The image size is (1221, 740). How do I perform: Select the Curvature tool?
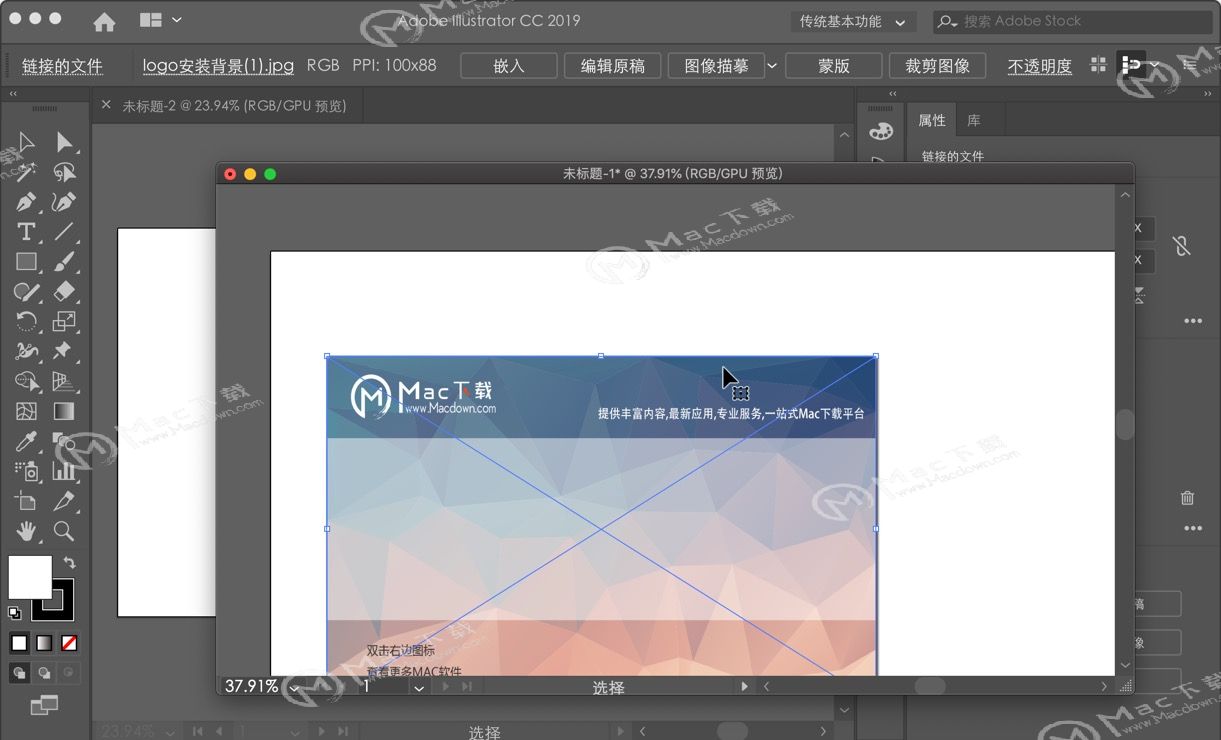[64, 202]
